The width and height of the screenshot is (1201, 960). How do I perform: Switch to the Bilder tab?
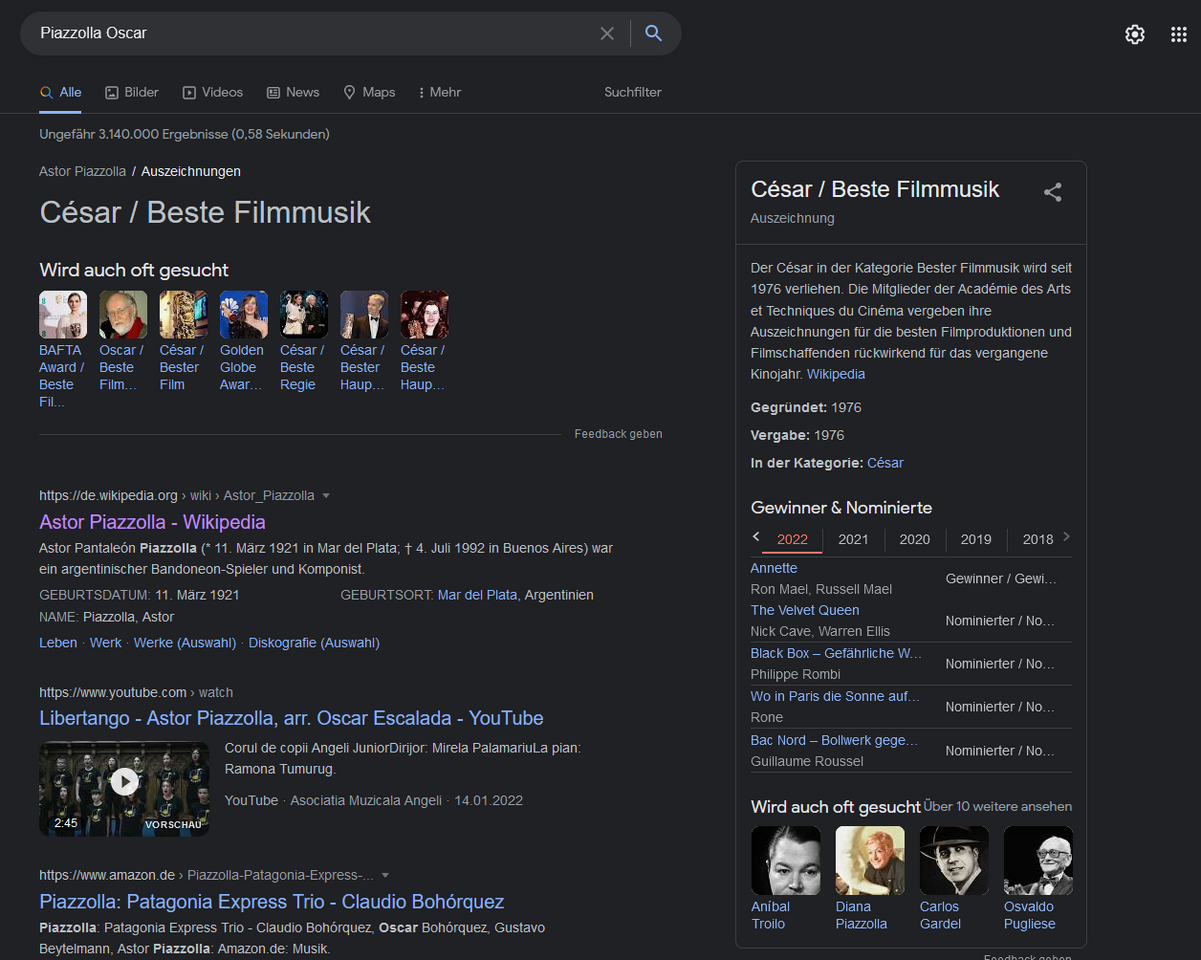[132, 92]
